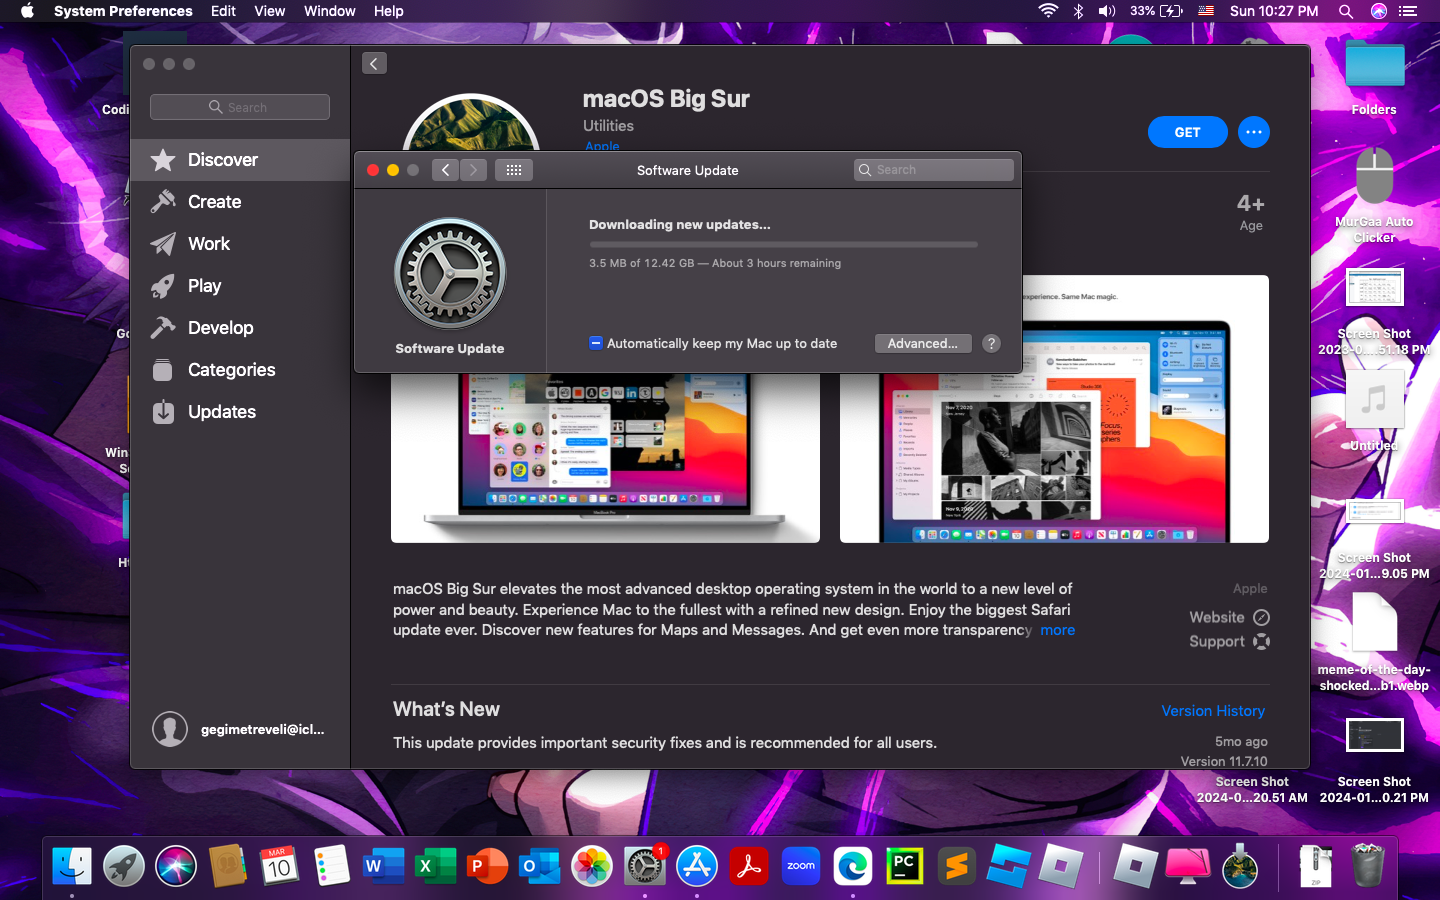This screenshot has height=900, width=1440.
Task: Open the Folders item on desktop
Action: pyautogui.click(x=1374, y=77)
